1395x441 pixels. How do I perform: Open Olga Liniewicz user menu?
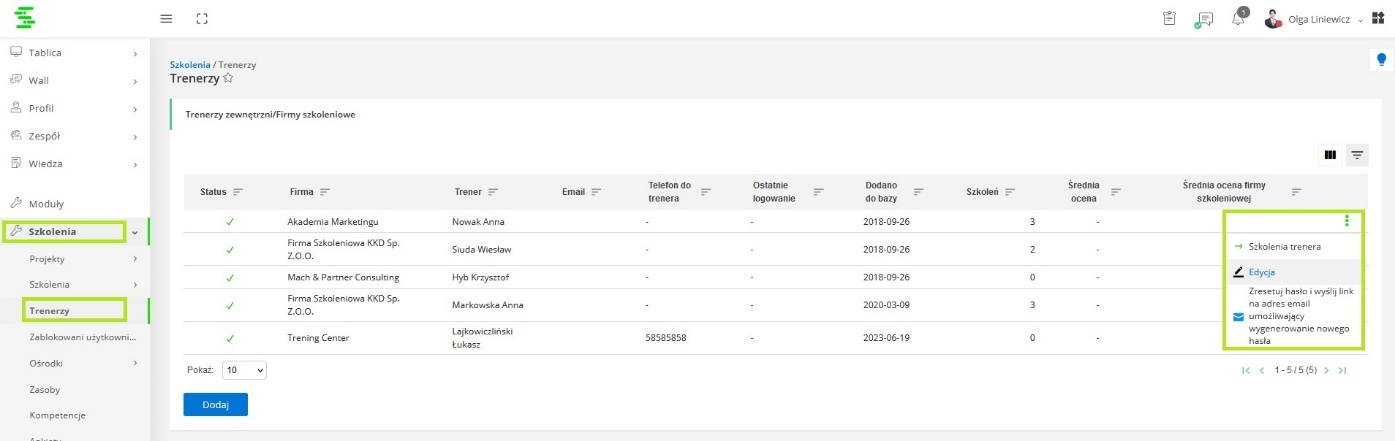coord(1312,19)
